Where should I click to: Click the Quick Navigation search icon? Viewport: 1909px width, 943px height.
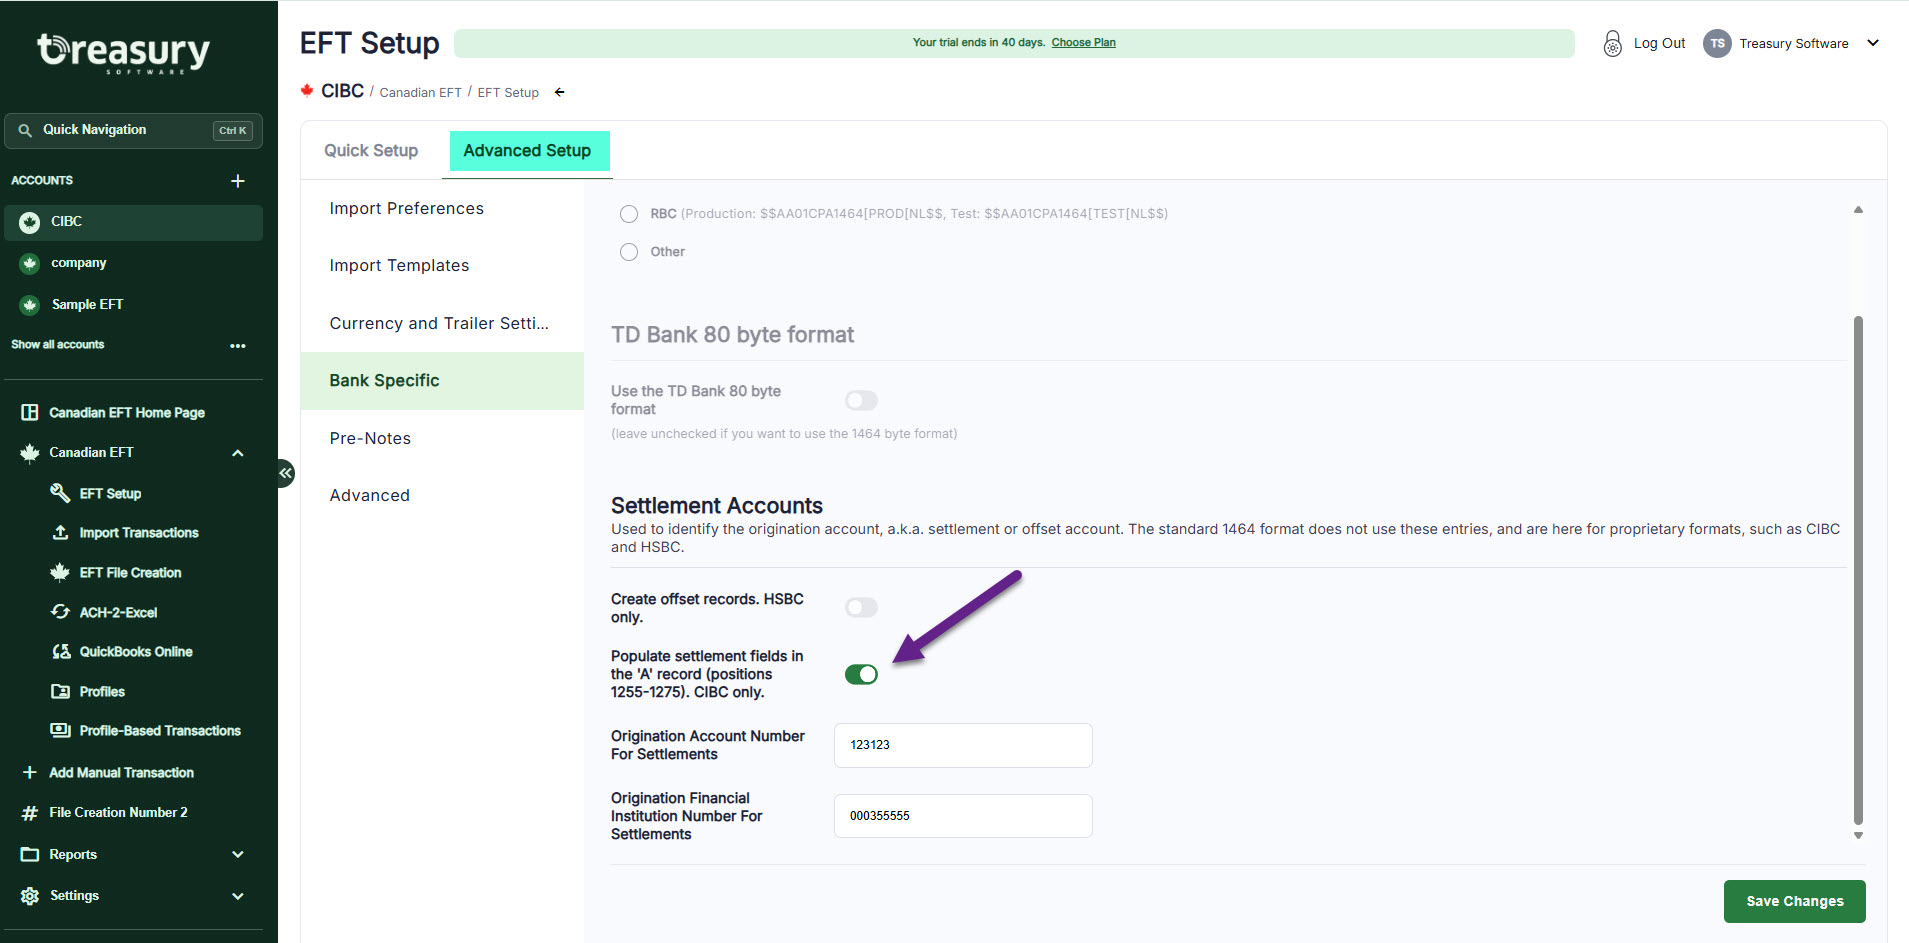25,130
